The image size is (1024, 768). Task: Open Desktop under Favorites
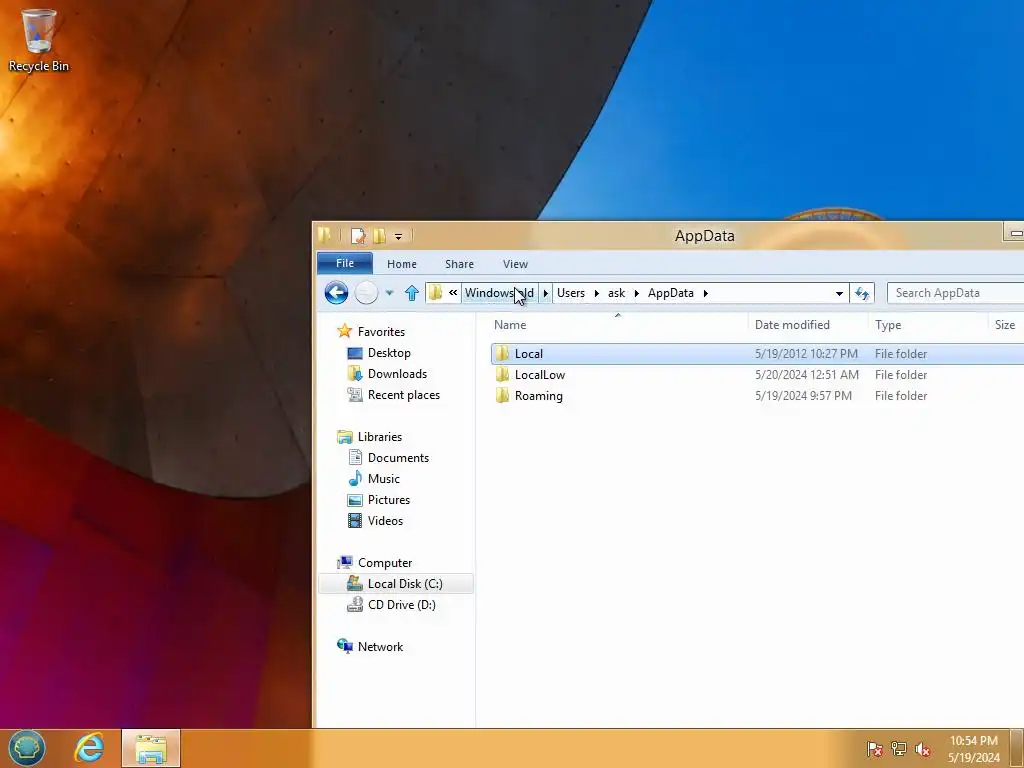pyautogui.click(x=389, y=353)
